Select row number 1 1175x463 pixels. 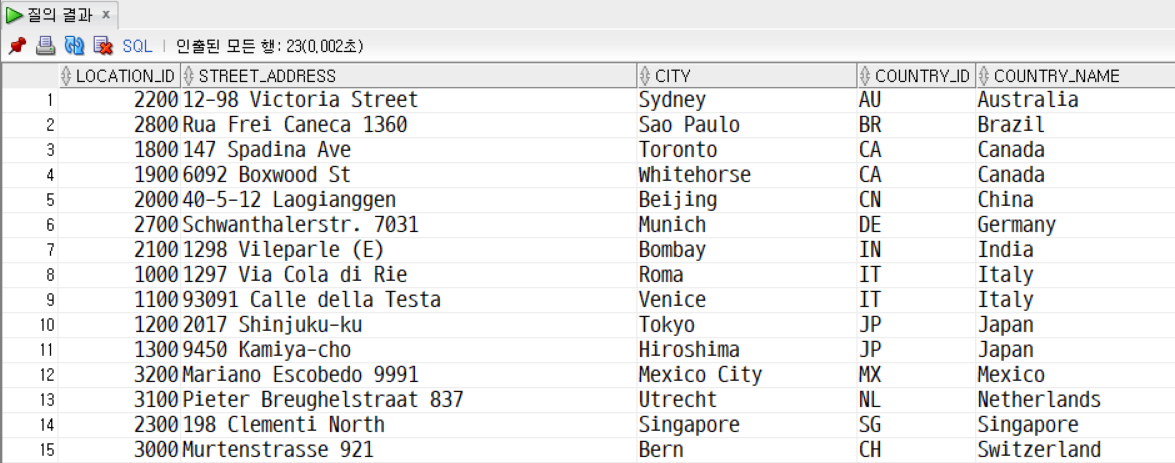(x=29, y=100)
